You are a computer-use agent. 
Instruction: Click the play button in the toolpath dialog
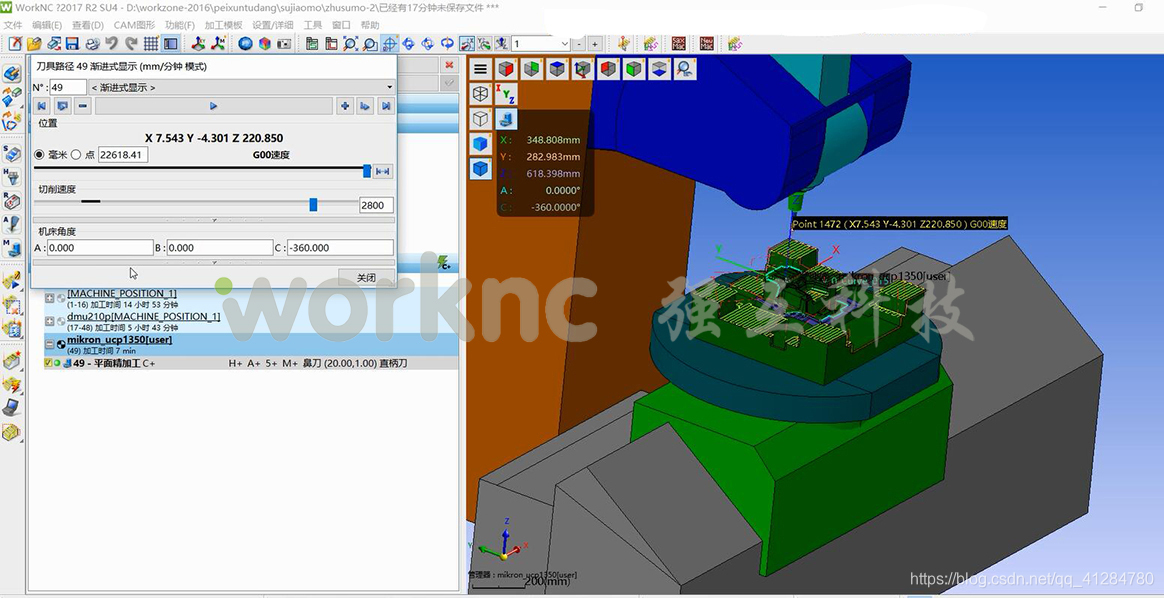214,106
